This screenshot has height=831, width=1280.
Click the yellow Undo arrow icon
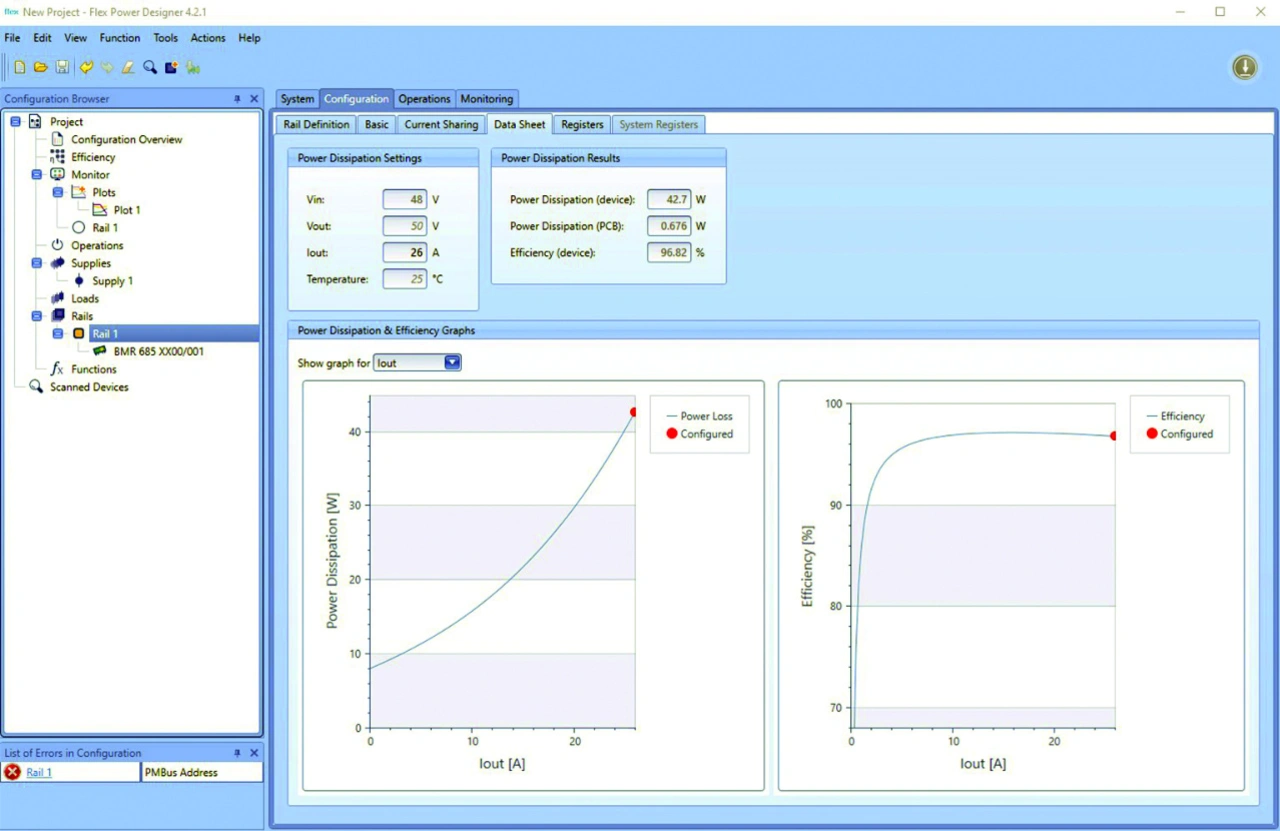click(86, 67)
